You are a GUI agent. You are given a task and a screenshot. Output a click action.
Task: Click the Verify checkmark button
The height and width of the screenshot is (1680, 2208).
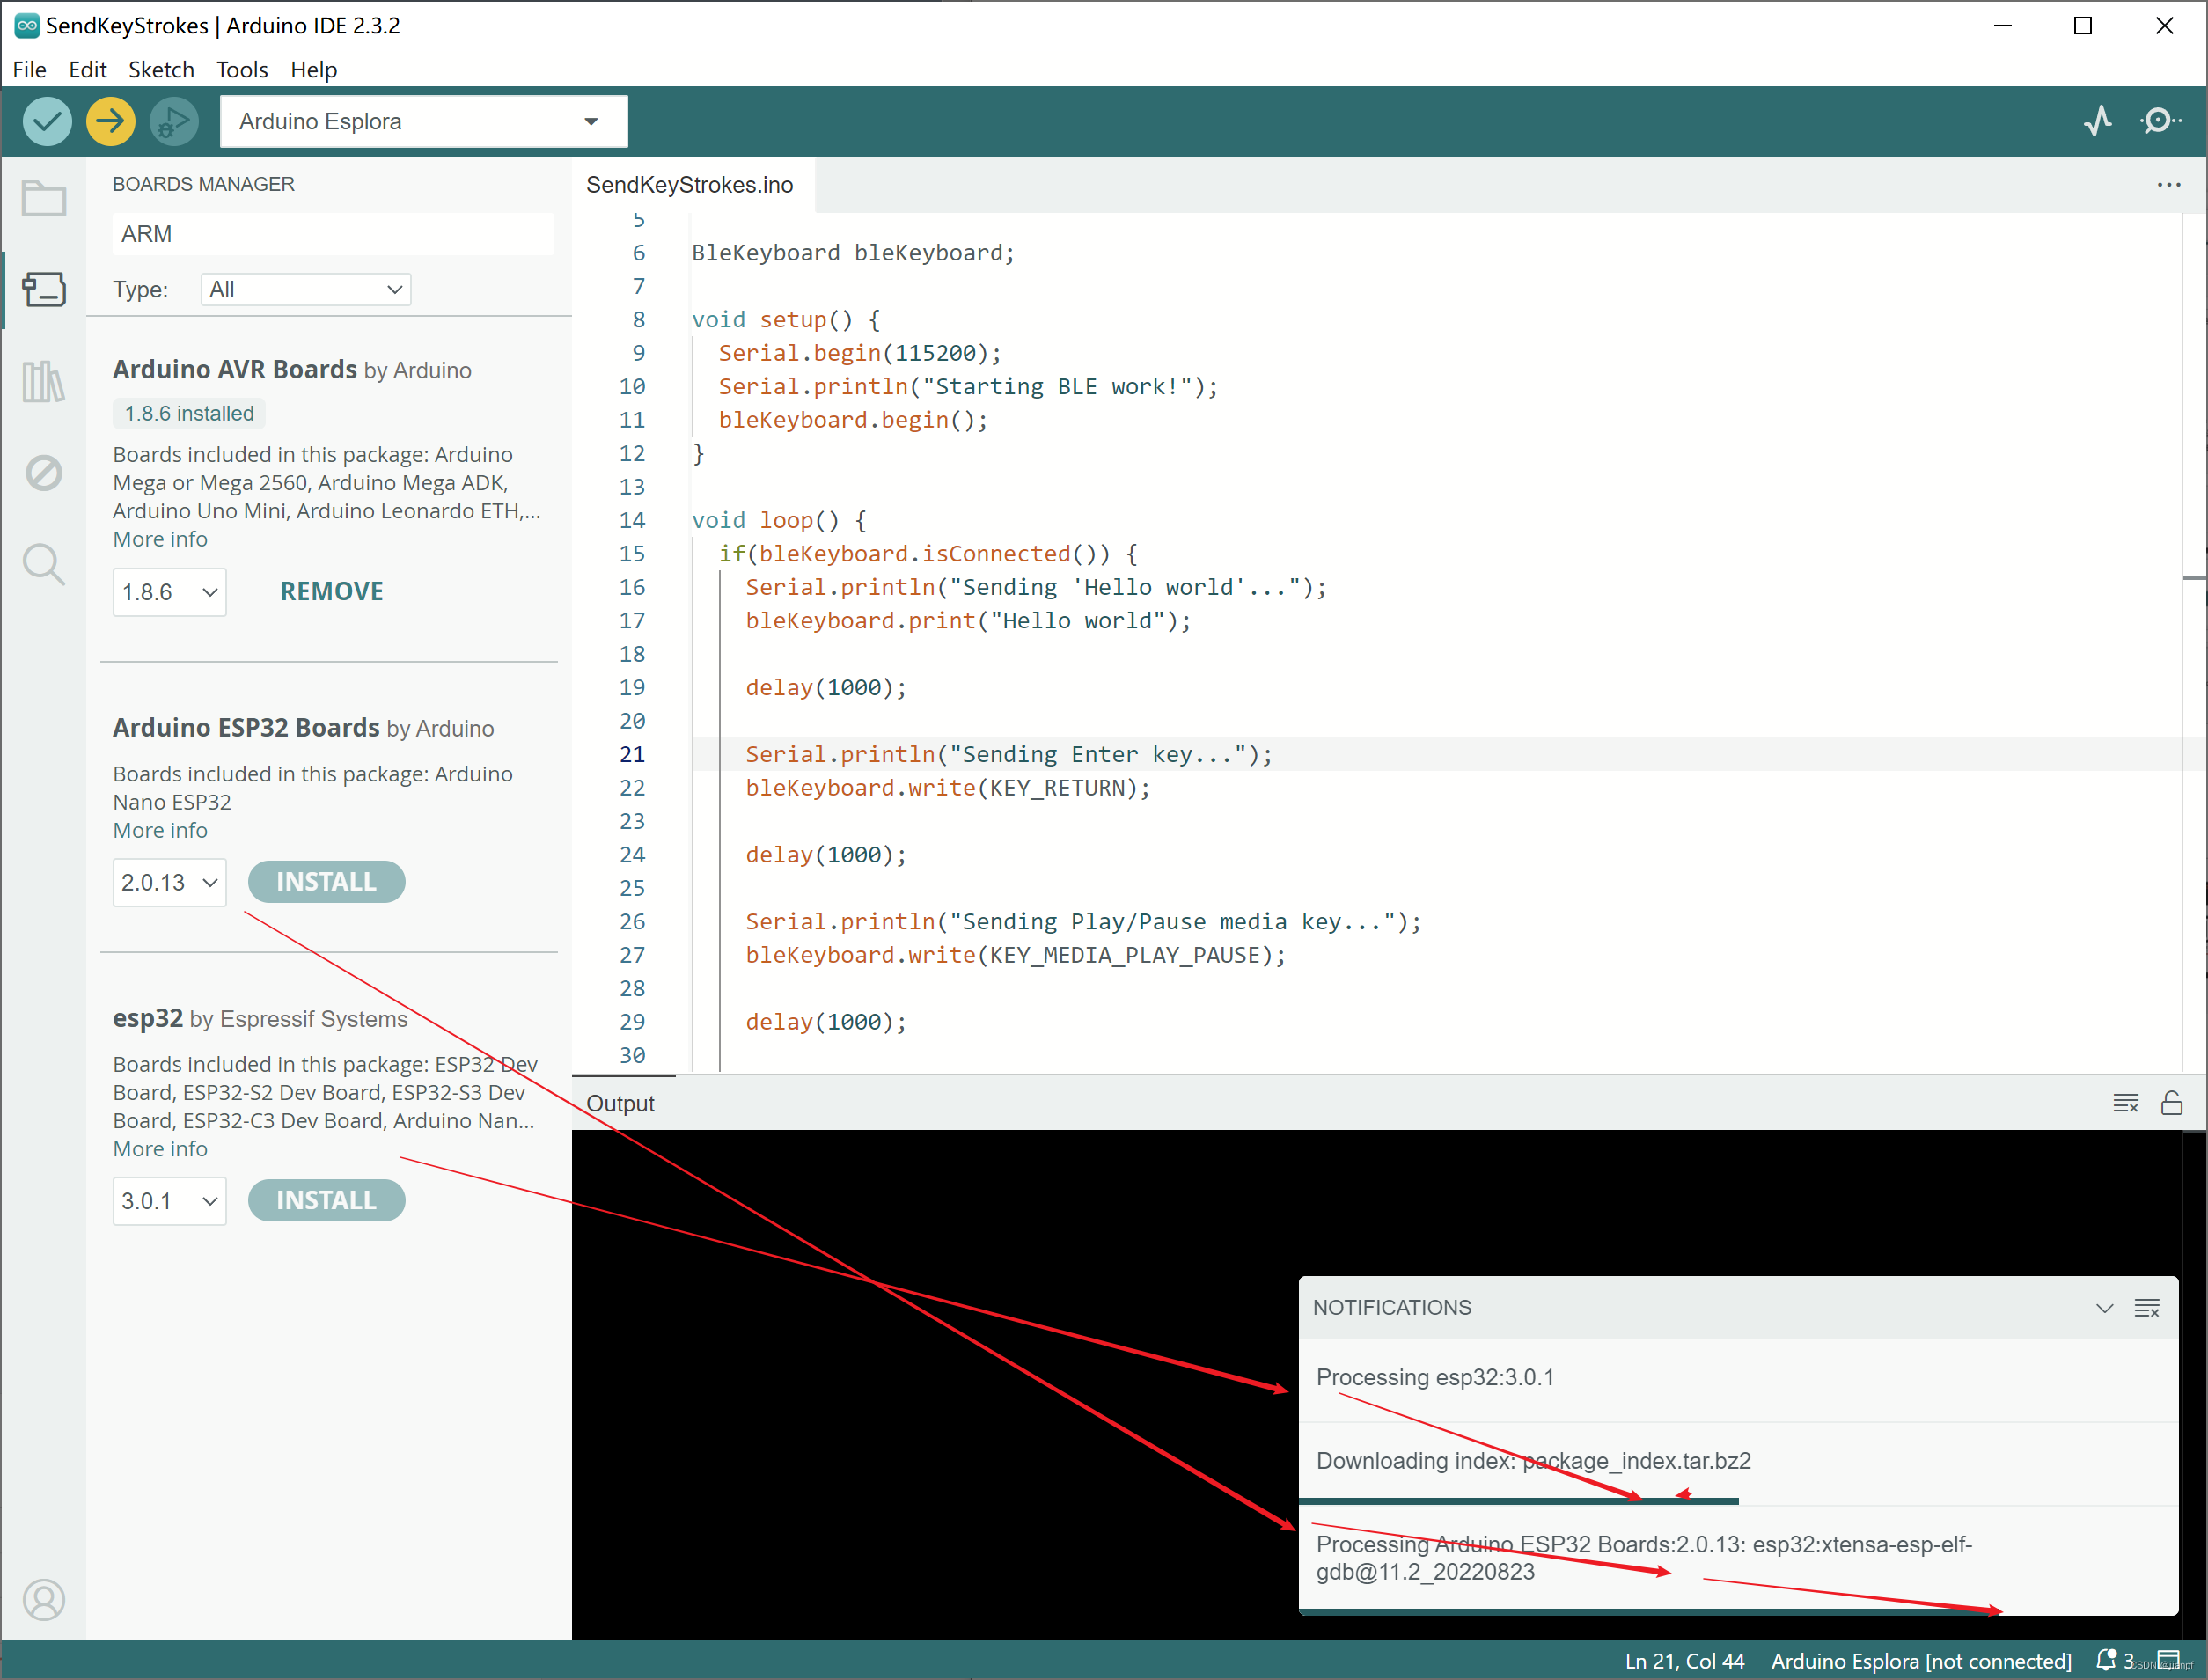(x=47, y=121)
